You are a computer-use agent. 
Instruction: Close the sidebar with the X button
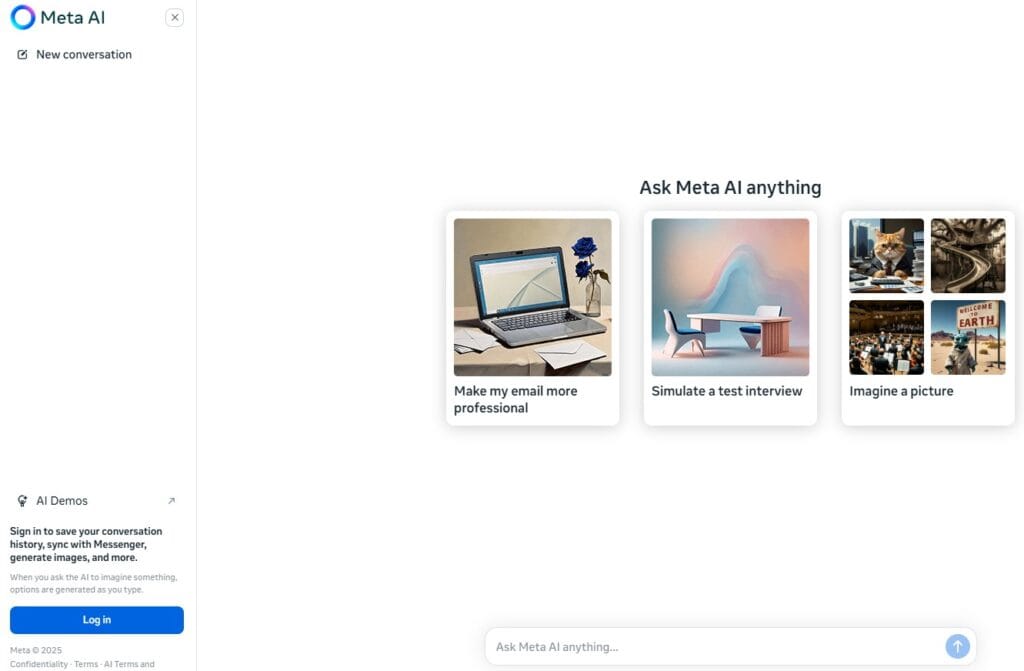coord(174,18)
